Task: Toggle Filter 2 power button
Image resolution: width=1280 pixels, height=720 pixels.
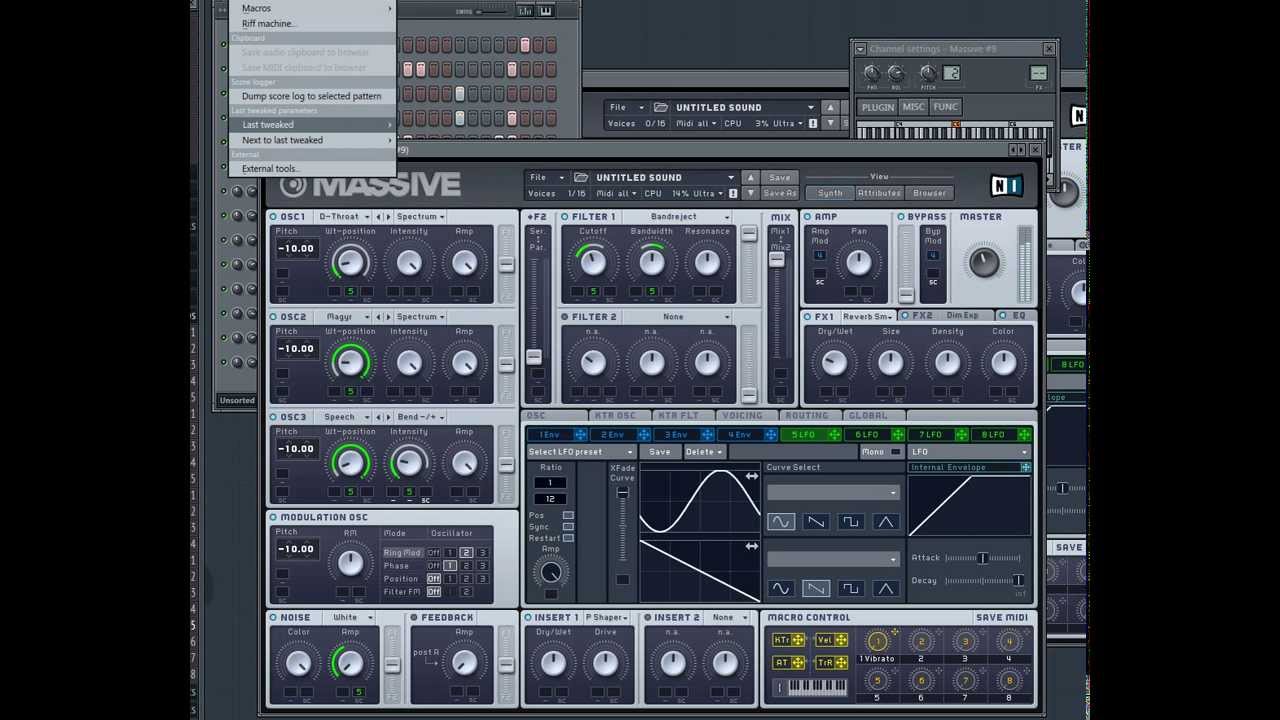Action: [565, 317]
